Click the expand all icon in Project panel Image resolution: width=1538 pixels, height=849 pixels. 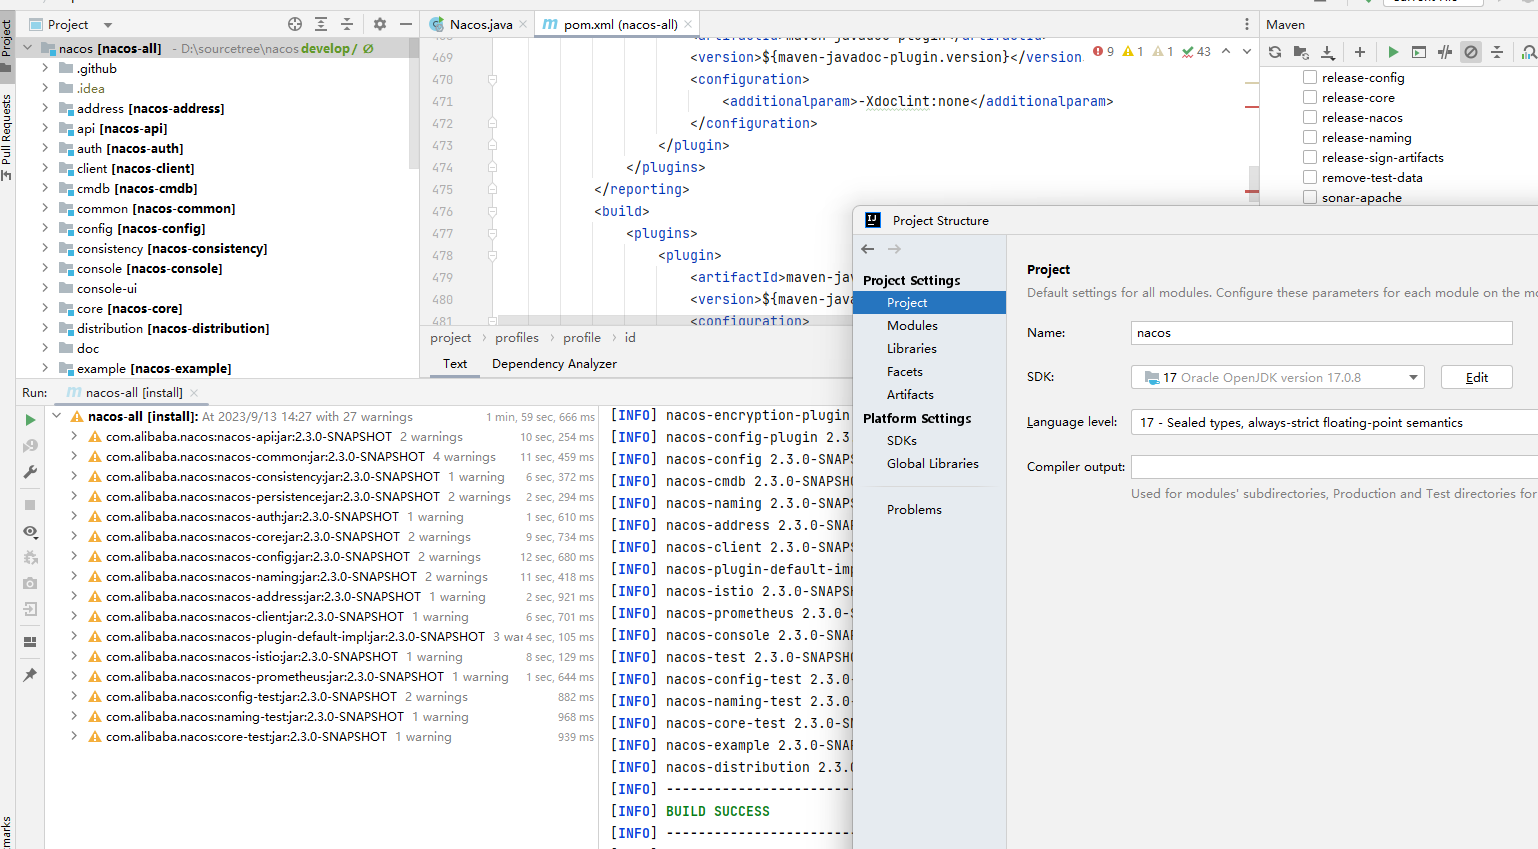[x=321, y=24]
